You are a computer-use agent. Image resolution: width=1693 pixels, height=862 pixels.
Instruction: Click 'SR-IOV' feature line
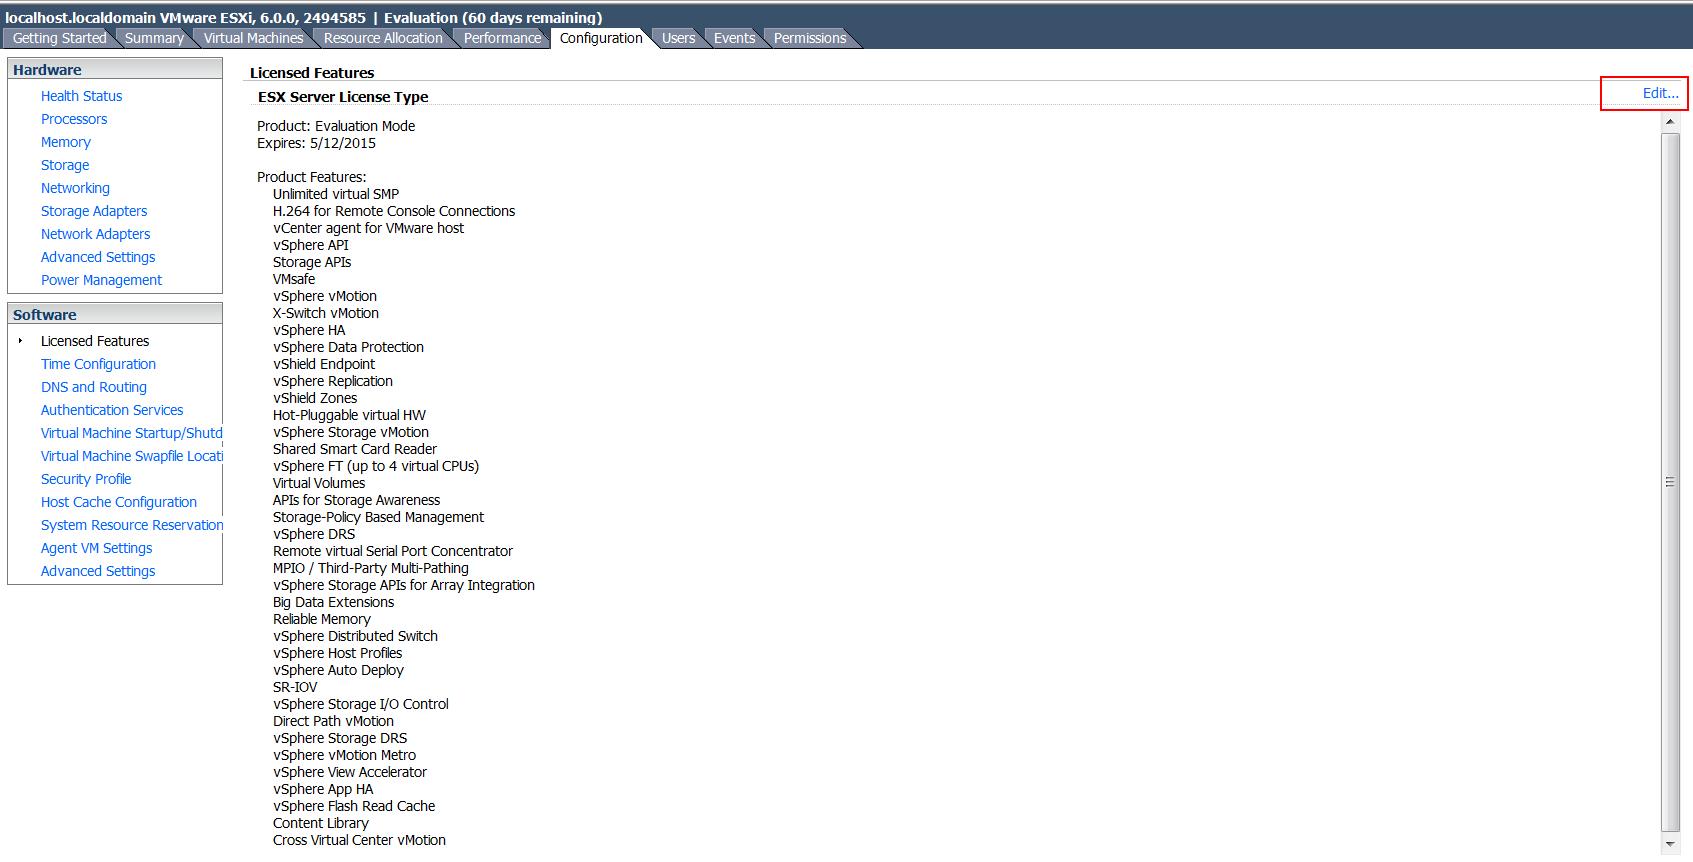click(x=295, y=687)
